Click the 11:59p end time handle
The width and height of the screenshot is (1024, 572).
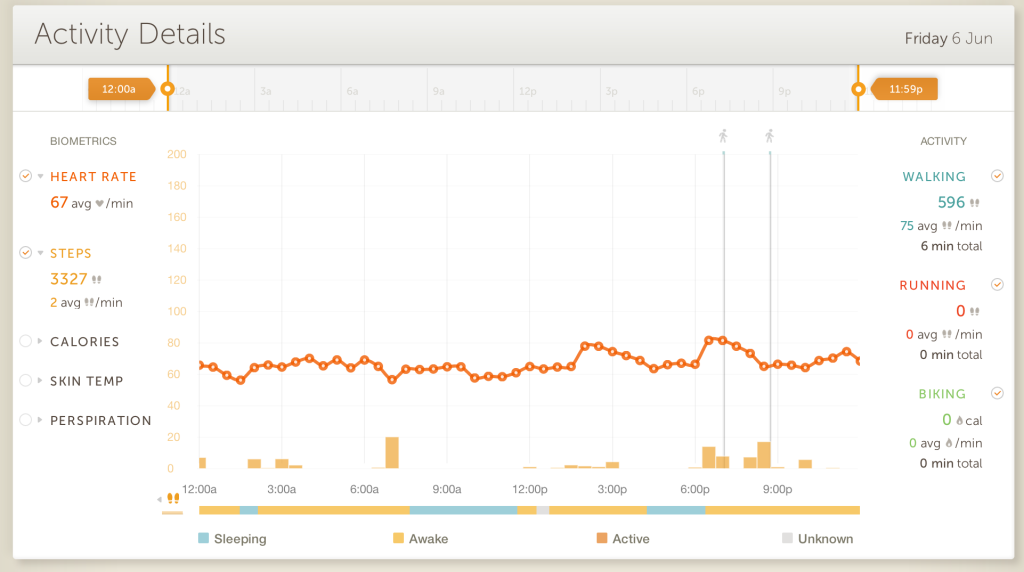(x=905, y=89)
